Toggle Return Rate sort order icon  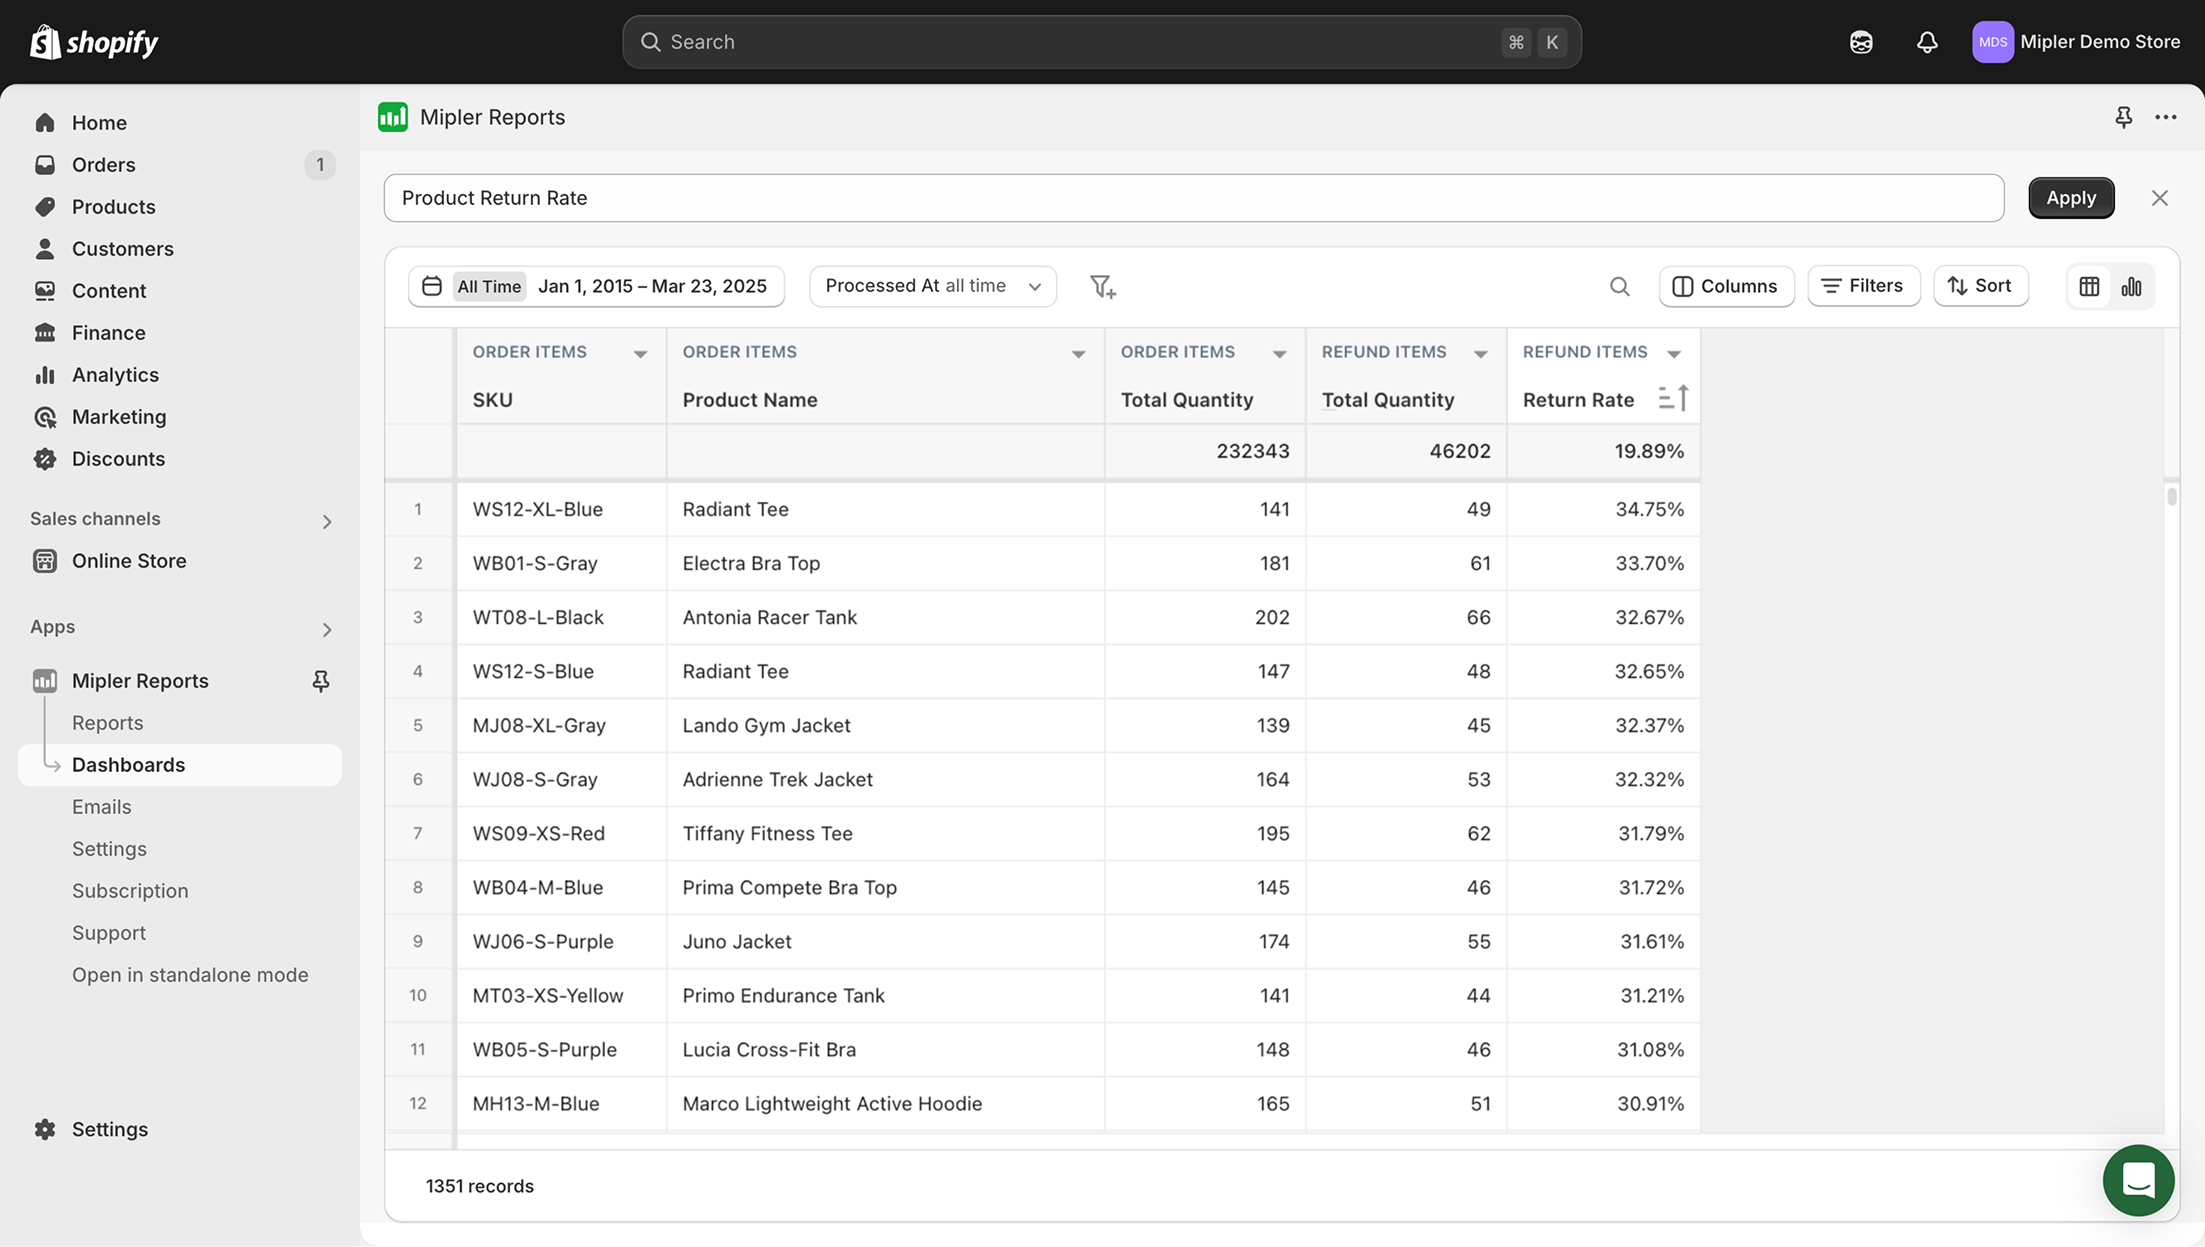tap(1673, 399)
